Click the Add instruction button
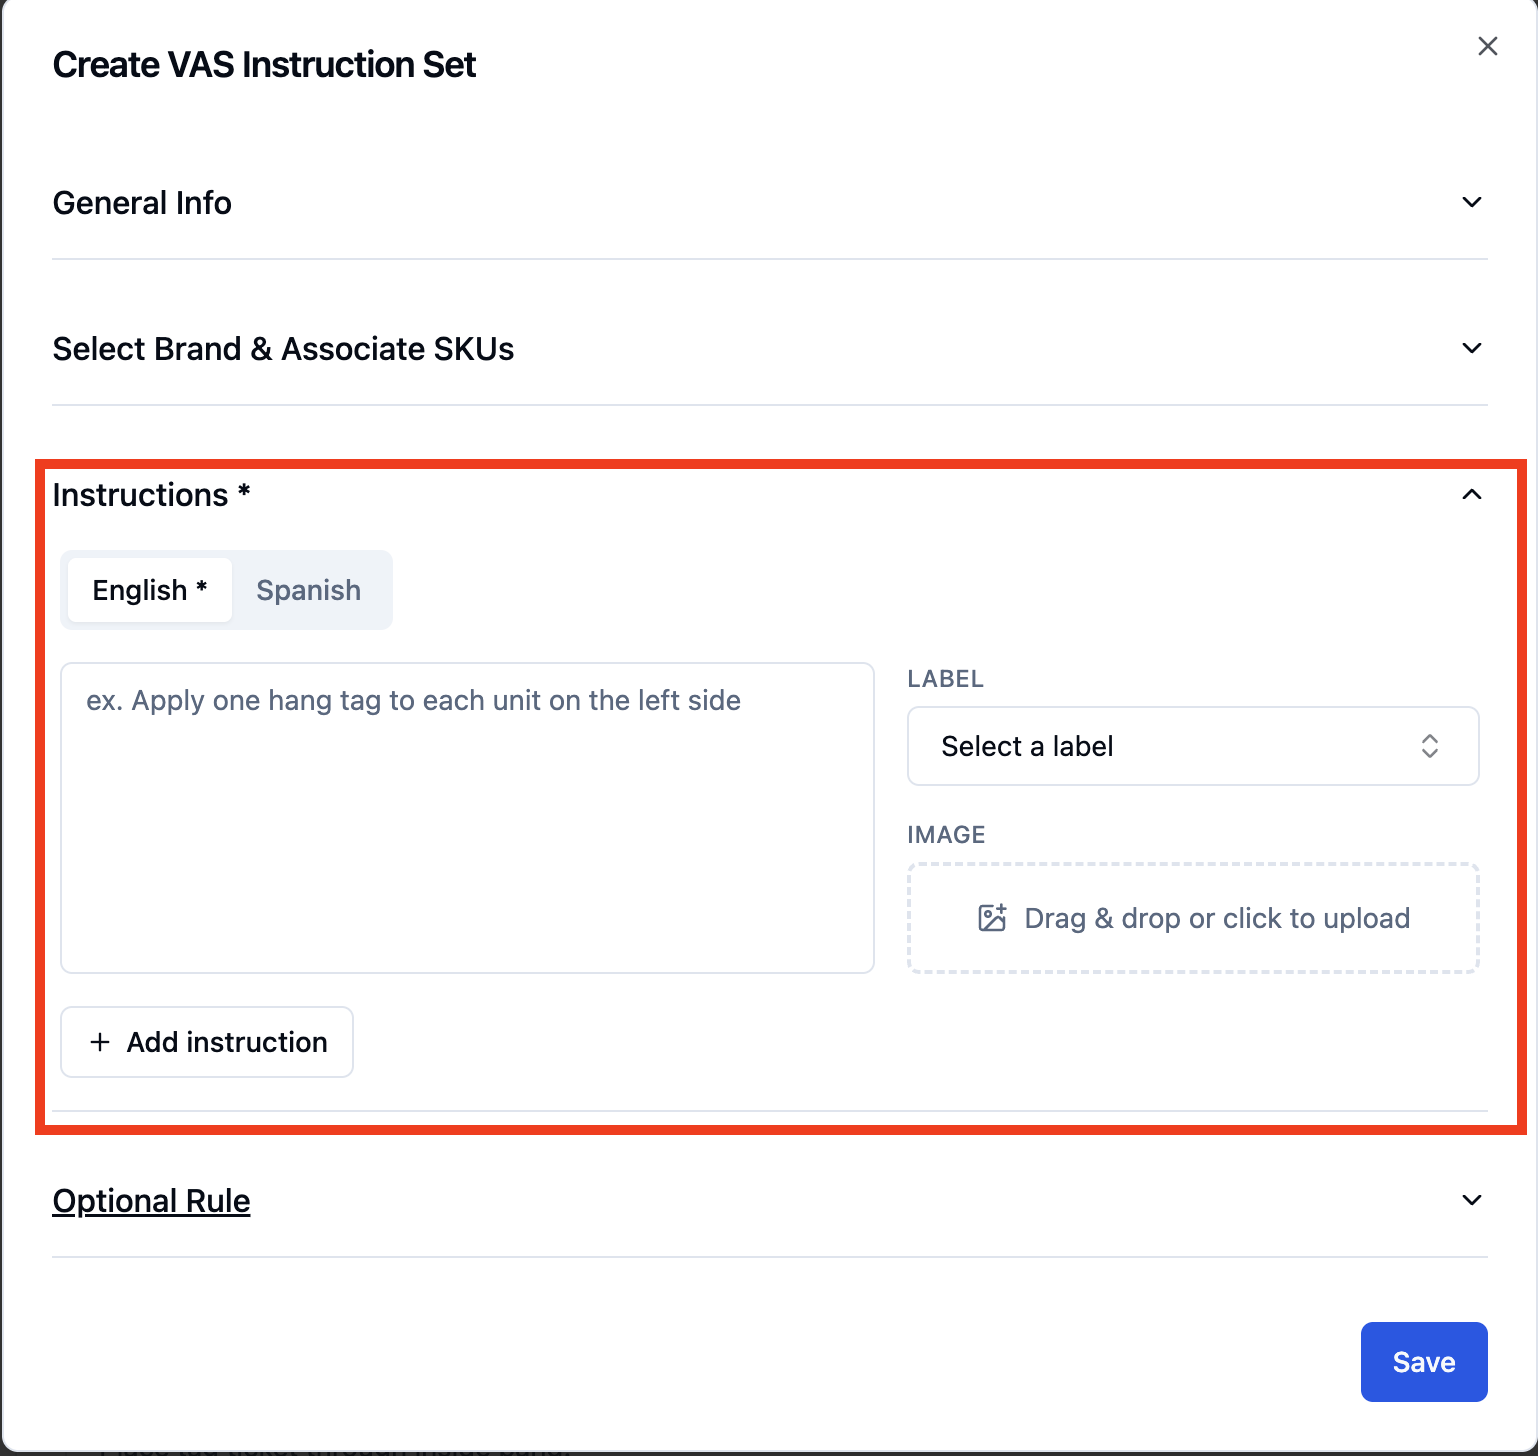1538x1456 pixels. 207,1042
